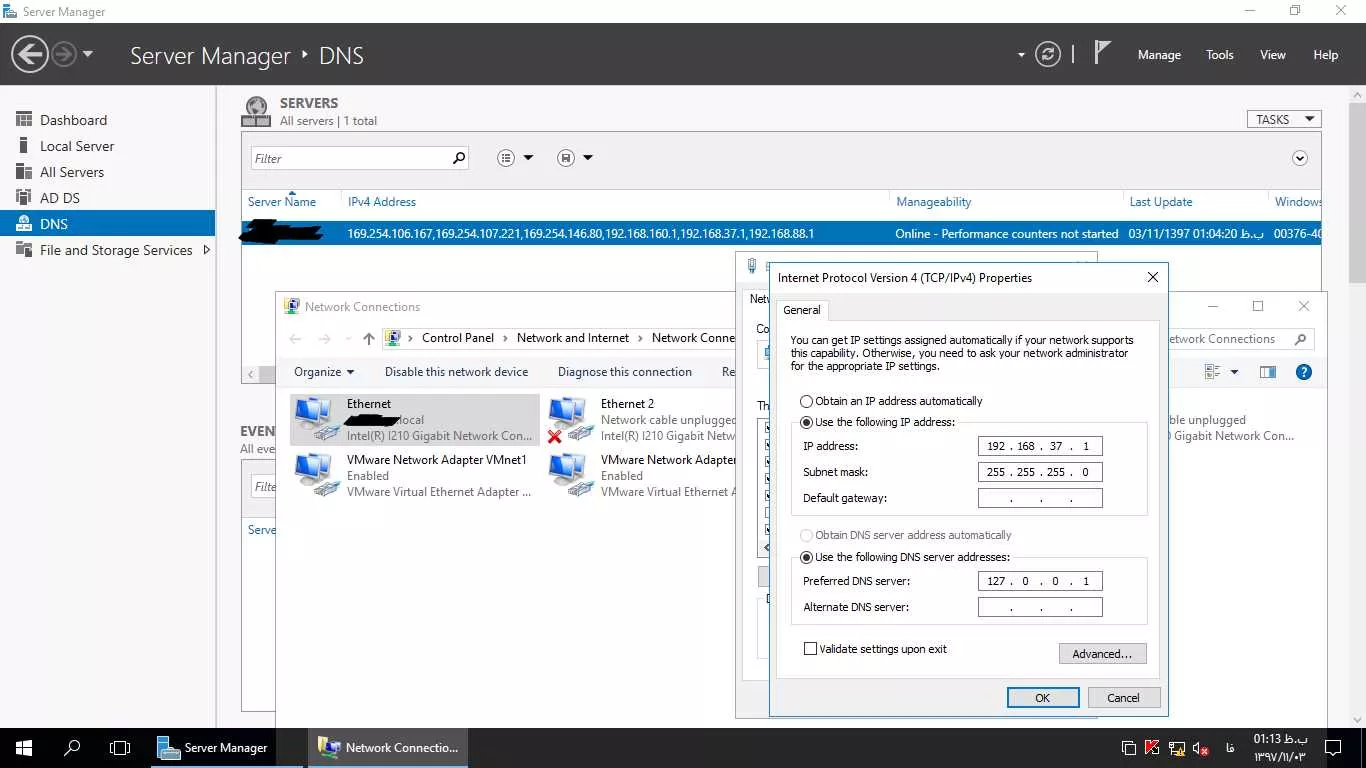
Task: Expand File and Storage Services
Action: (207, 250)
